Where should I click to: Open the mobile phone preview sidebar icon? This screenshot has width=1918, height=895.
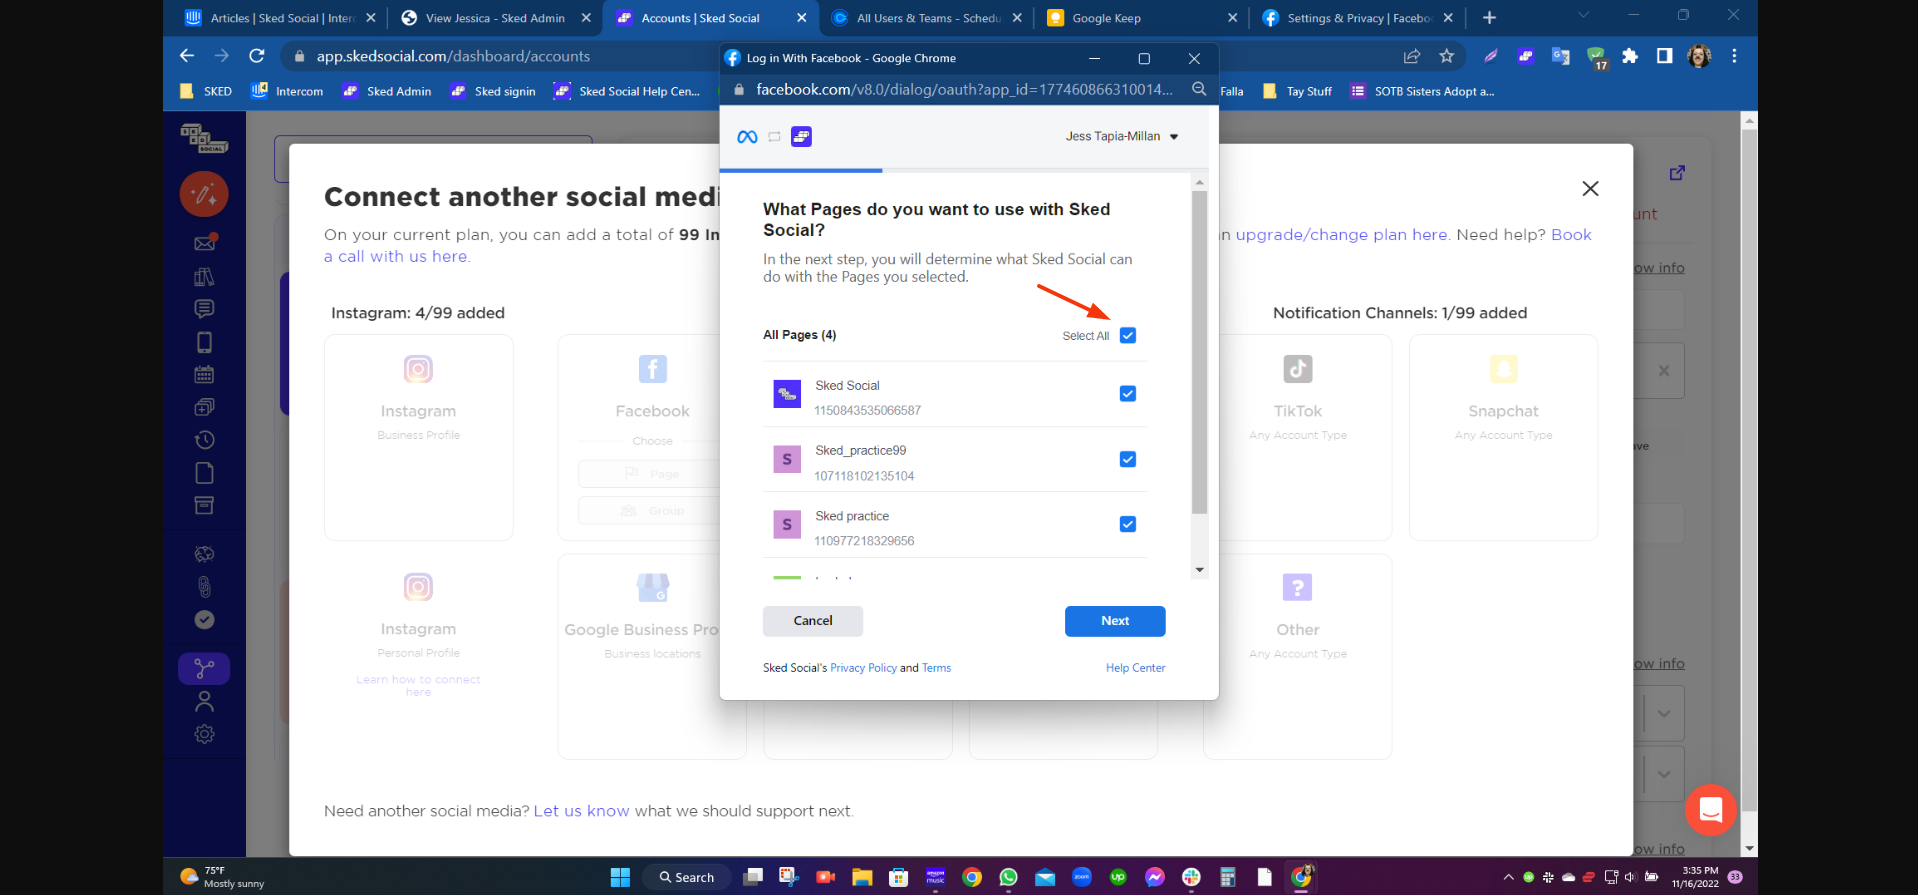point(204,342)
